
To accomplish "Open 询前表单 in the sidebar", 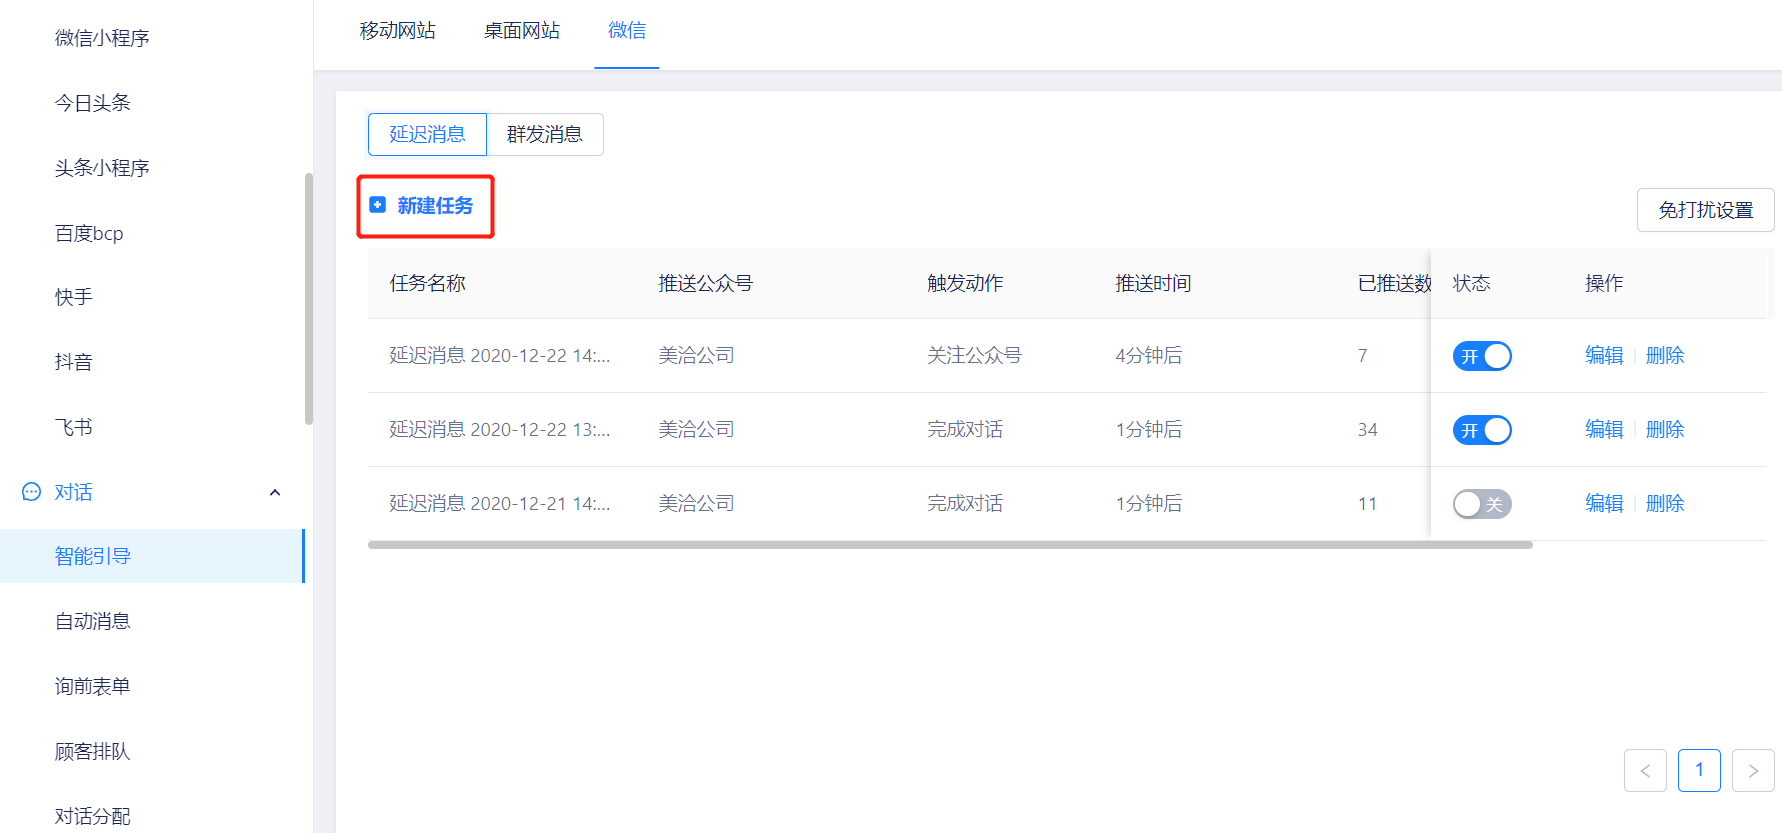I will click(92, 686).
